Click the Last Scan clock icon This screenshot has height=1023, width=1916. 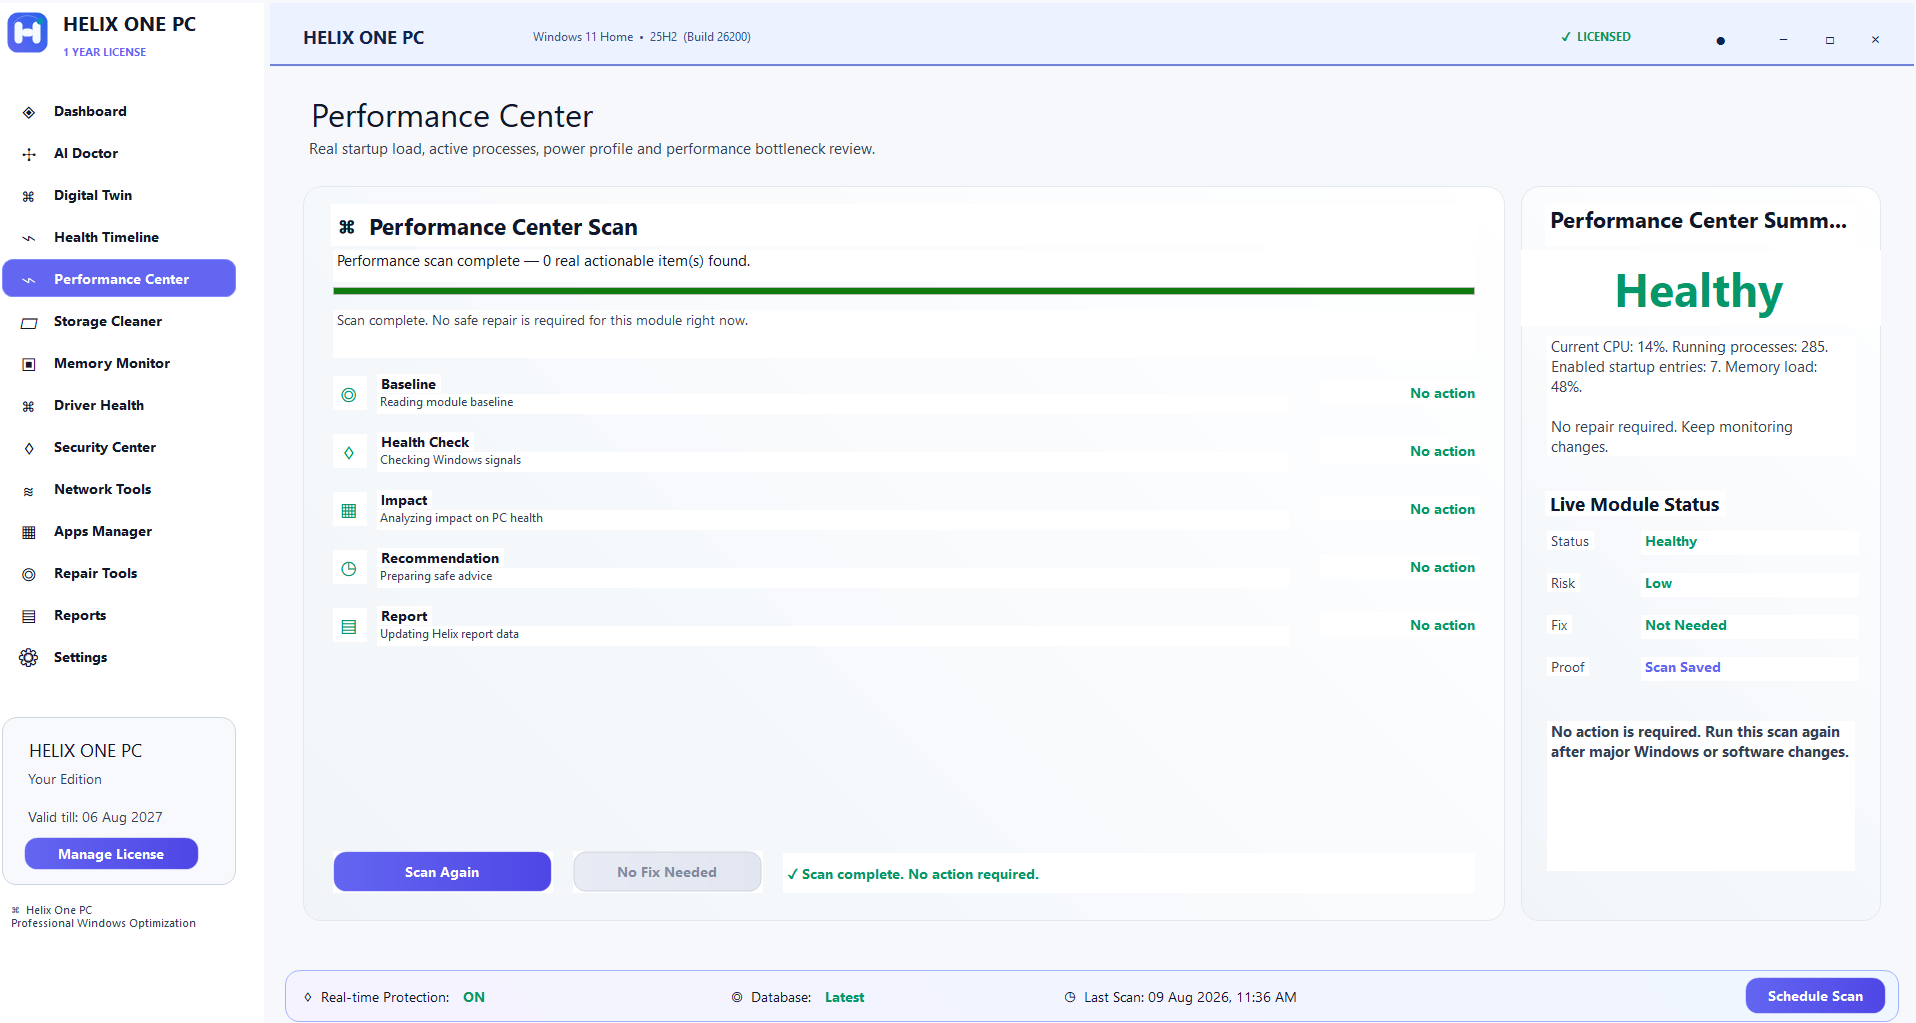[x=1070, y=997]
